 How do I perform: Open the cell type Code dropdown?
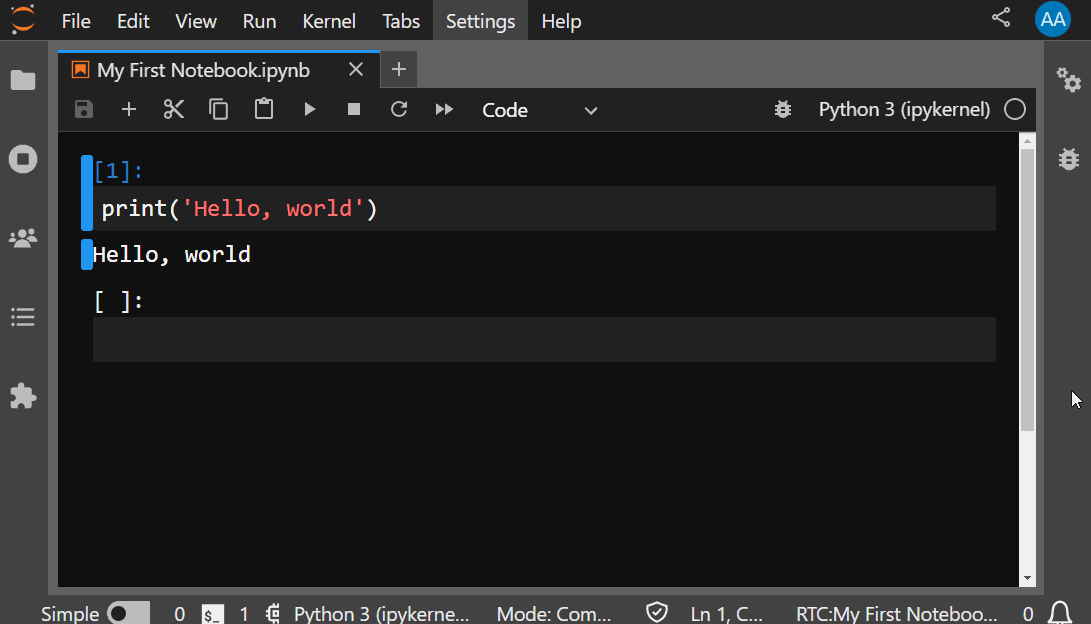[x=539, y=110]
